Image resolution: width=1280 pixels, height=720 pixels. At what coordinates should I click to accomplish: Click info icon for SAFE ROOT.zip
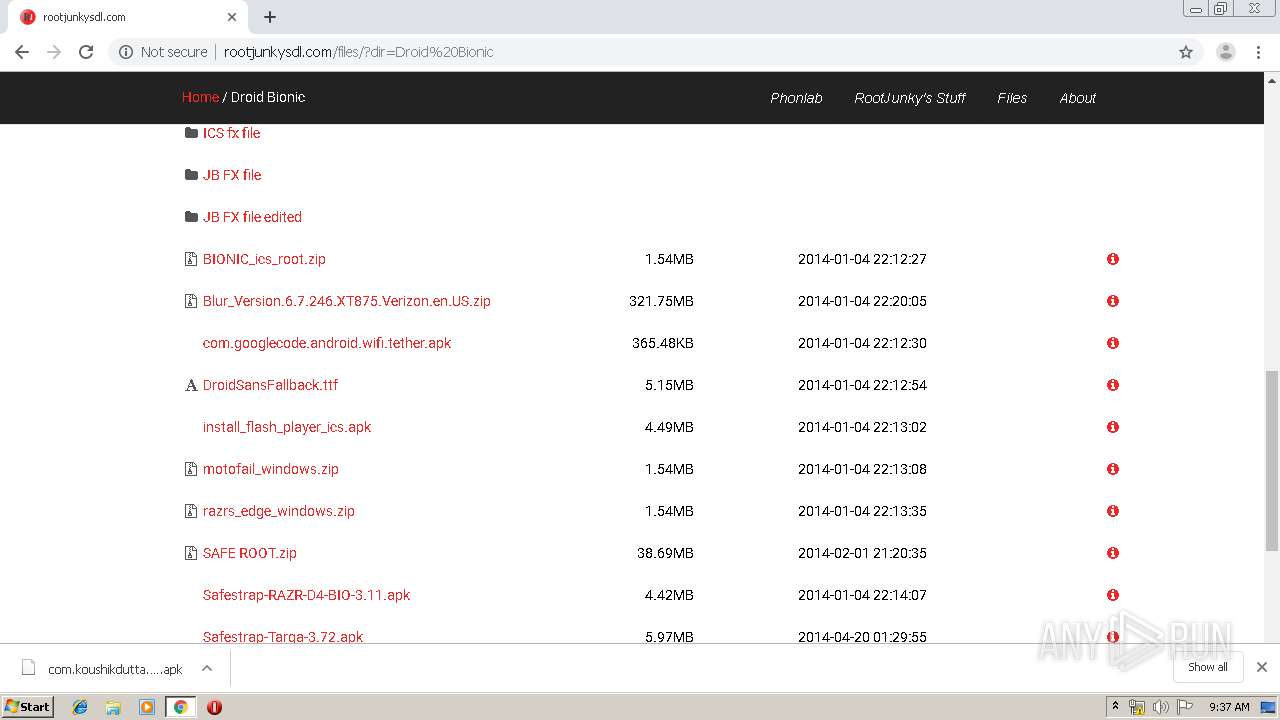1112,553
